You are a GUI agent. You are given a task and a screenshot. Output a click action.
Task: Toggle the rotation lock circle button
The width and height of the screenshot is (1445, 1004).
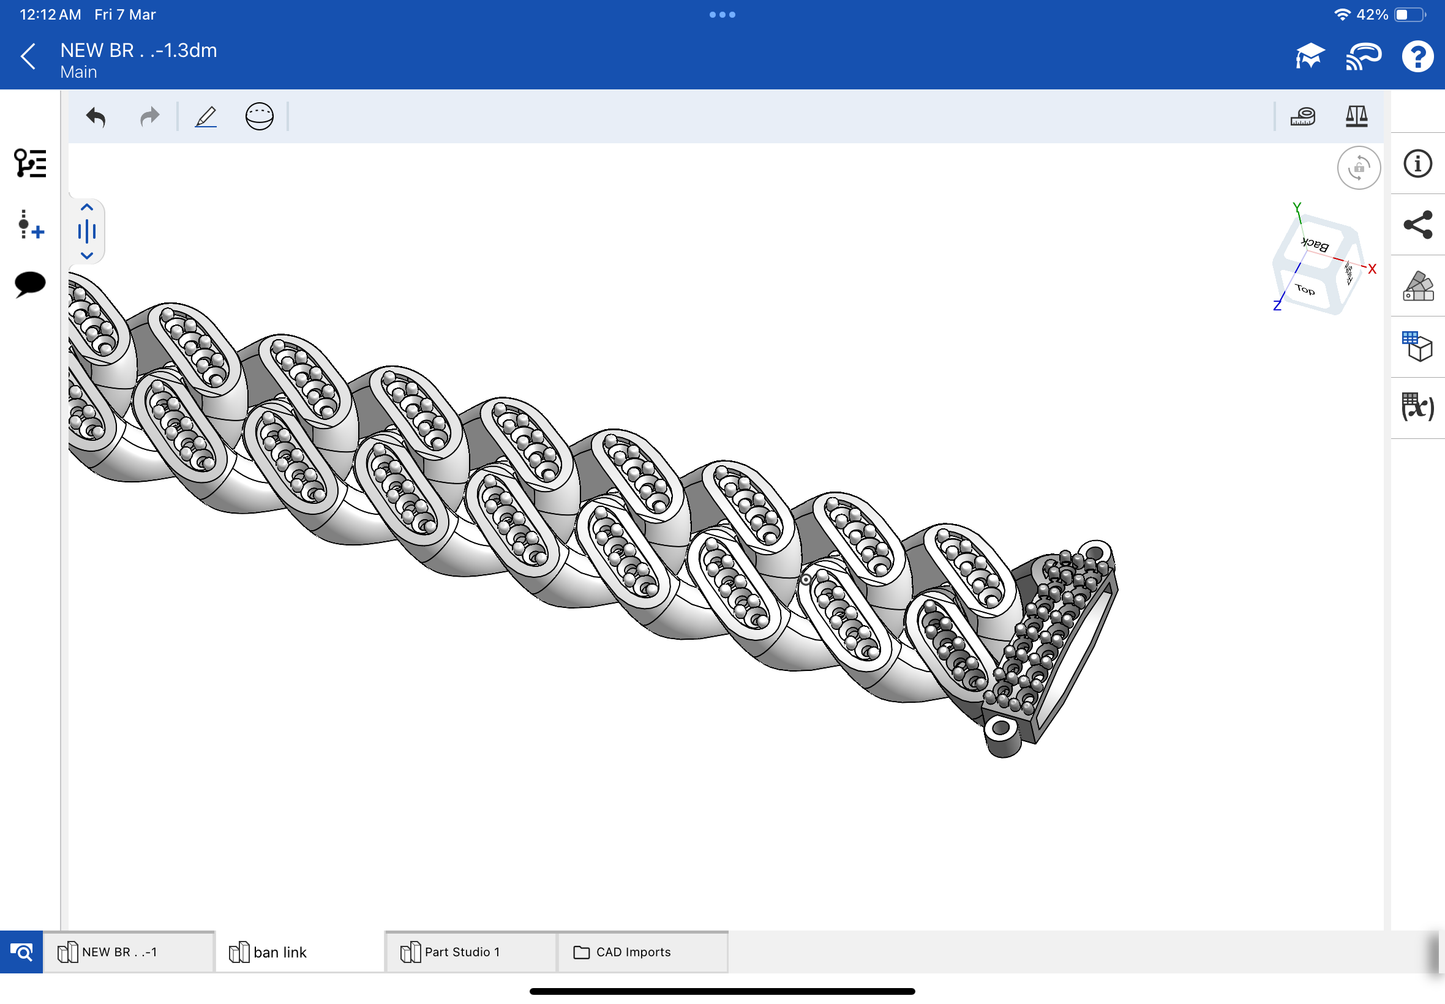[x=1358, y=168]
